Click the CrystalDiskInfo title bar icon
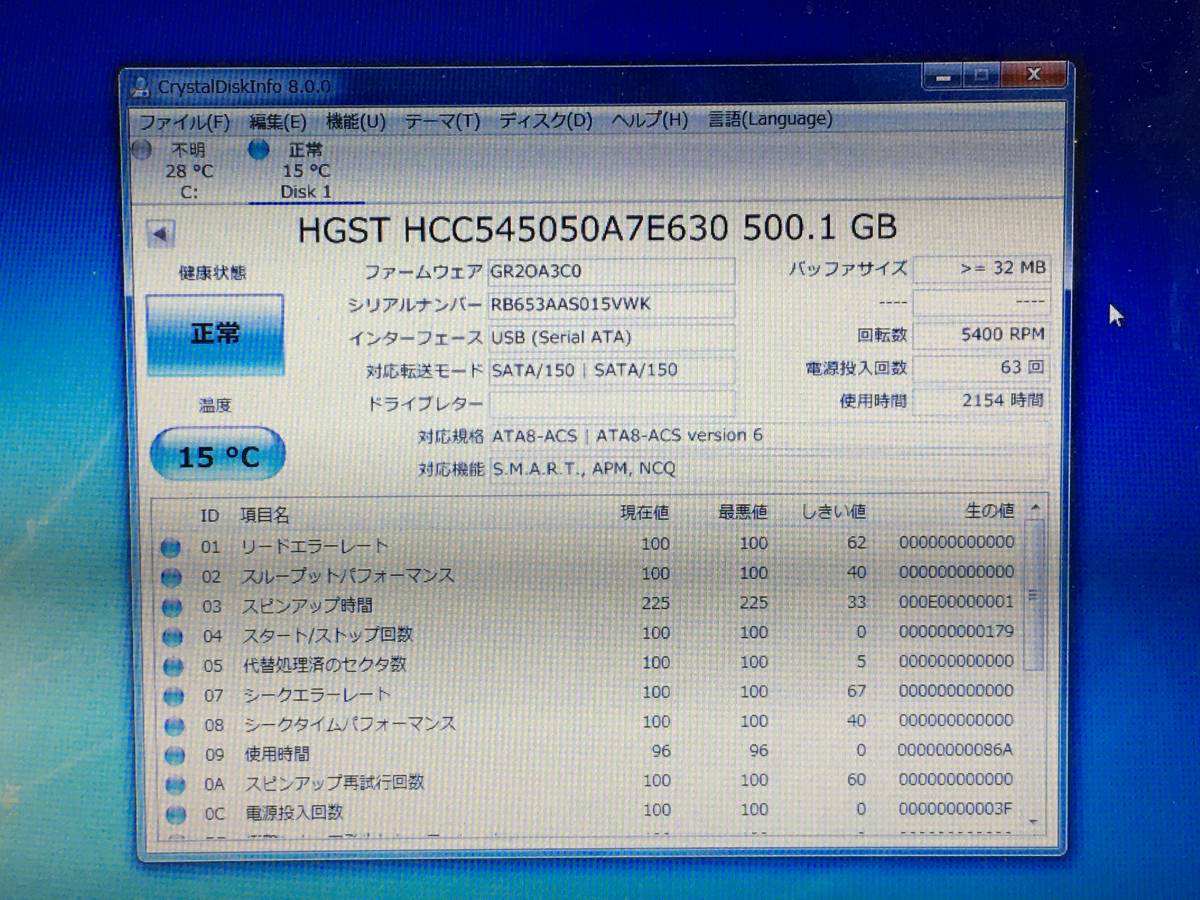The width and height of the screenshot is (1200, 900). [143, 87]
